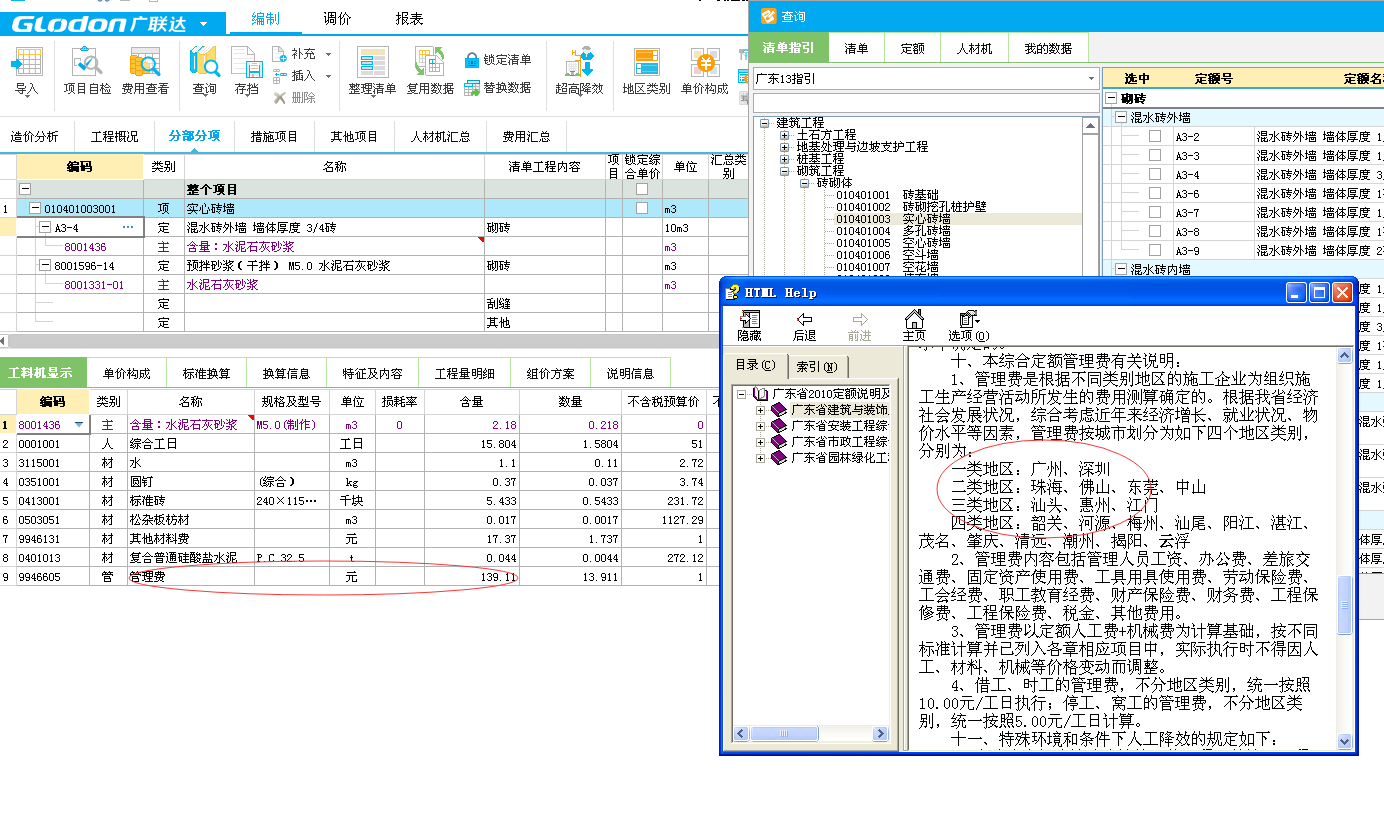The width and height of the screenshot is (1384, 836).
Task: Check the box for quota A3-9
Action: coord(1155,250)
